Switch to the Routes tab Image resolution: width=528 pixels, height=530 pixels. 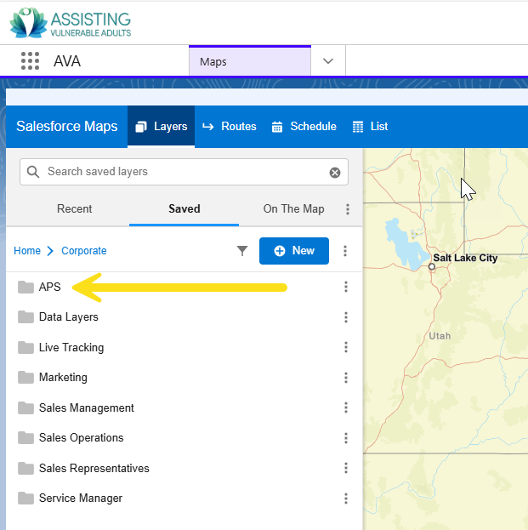click(230, 126)
